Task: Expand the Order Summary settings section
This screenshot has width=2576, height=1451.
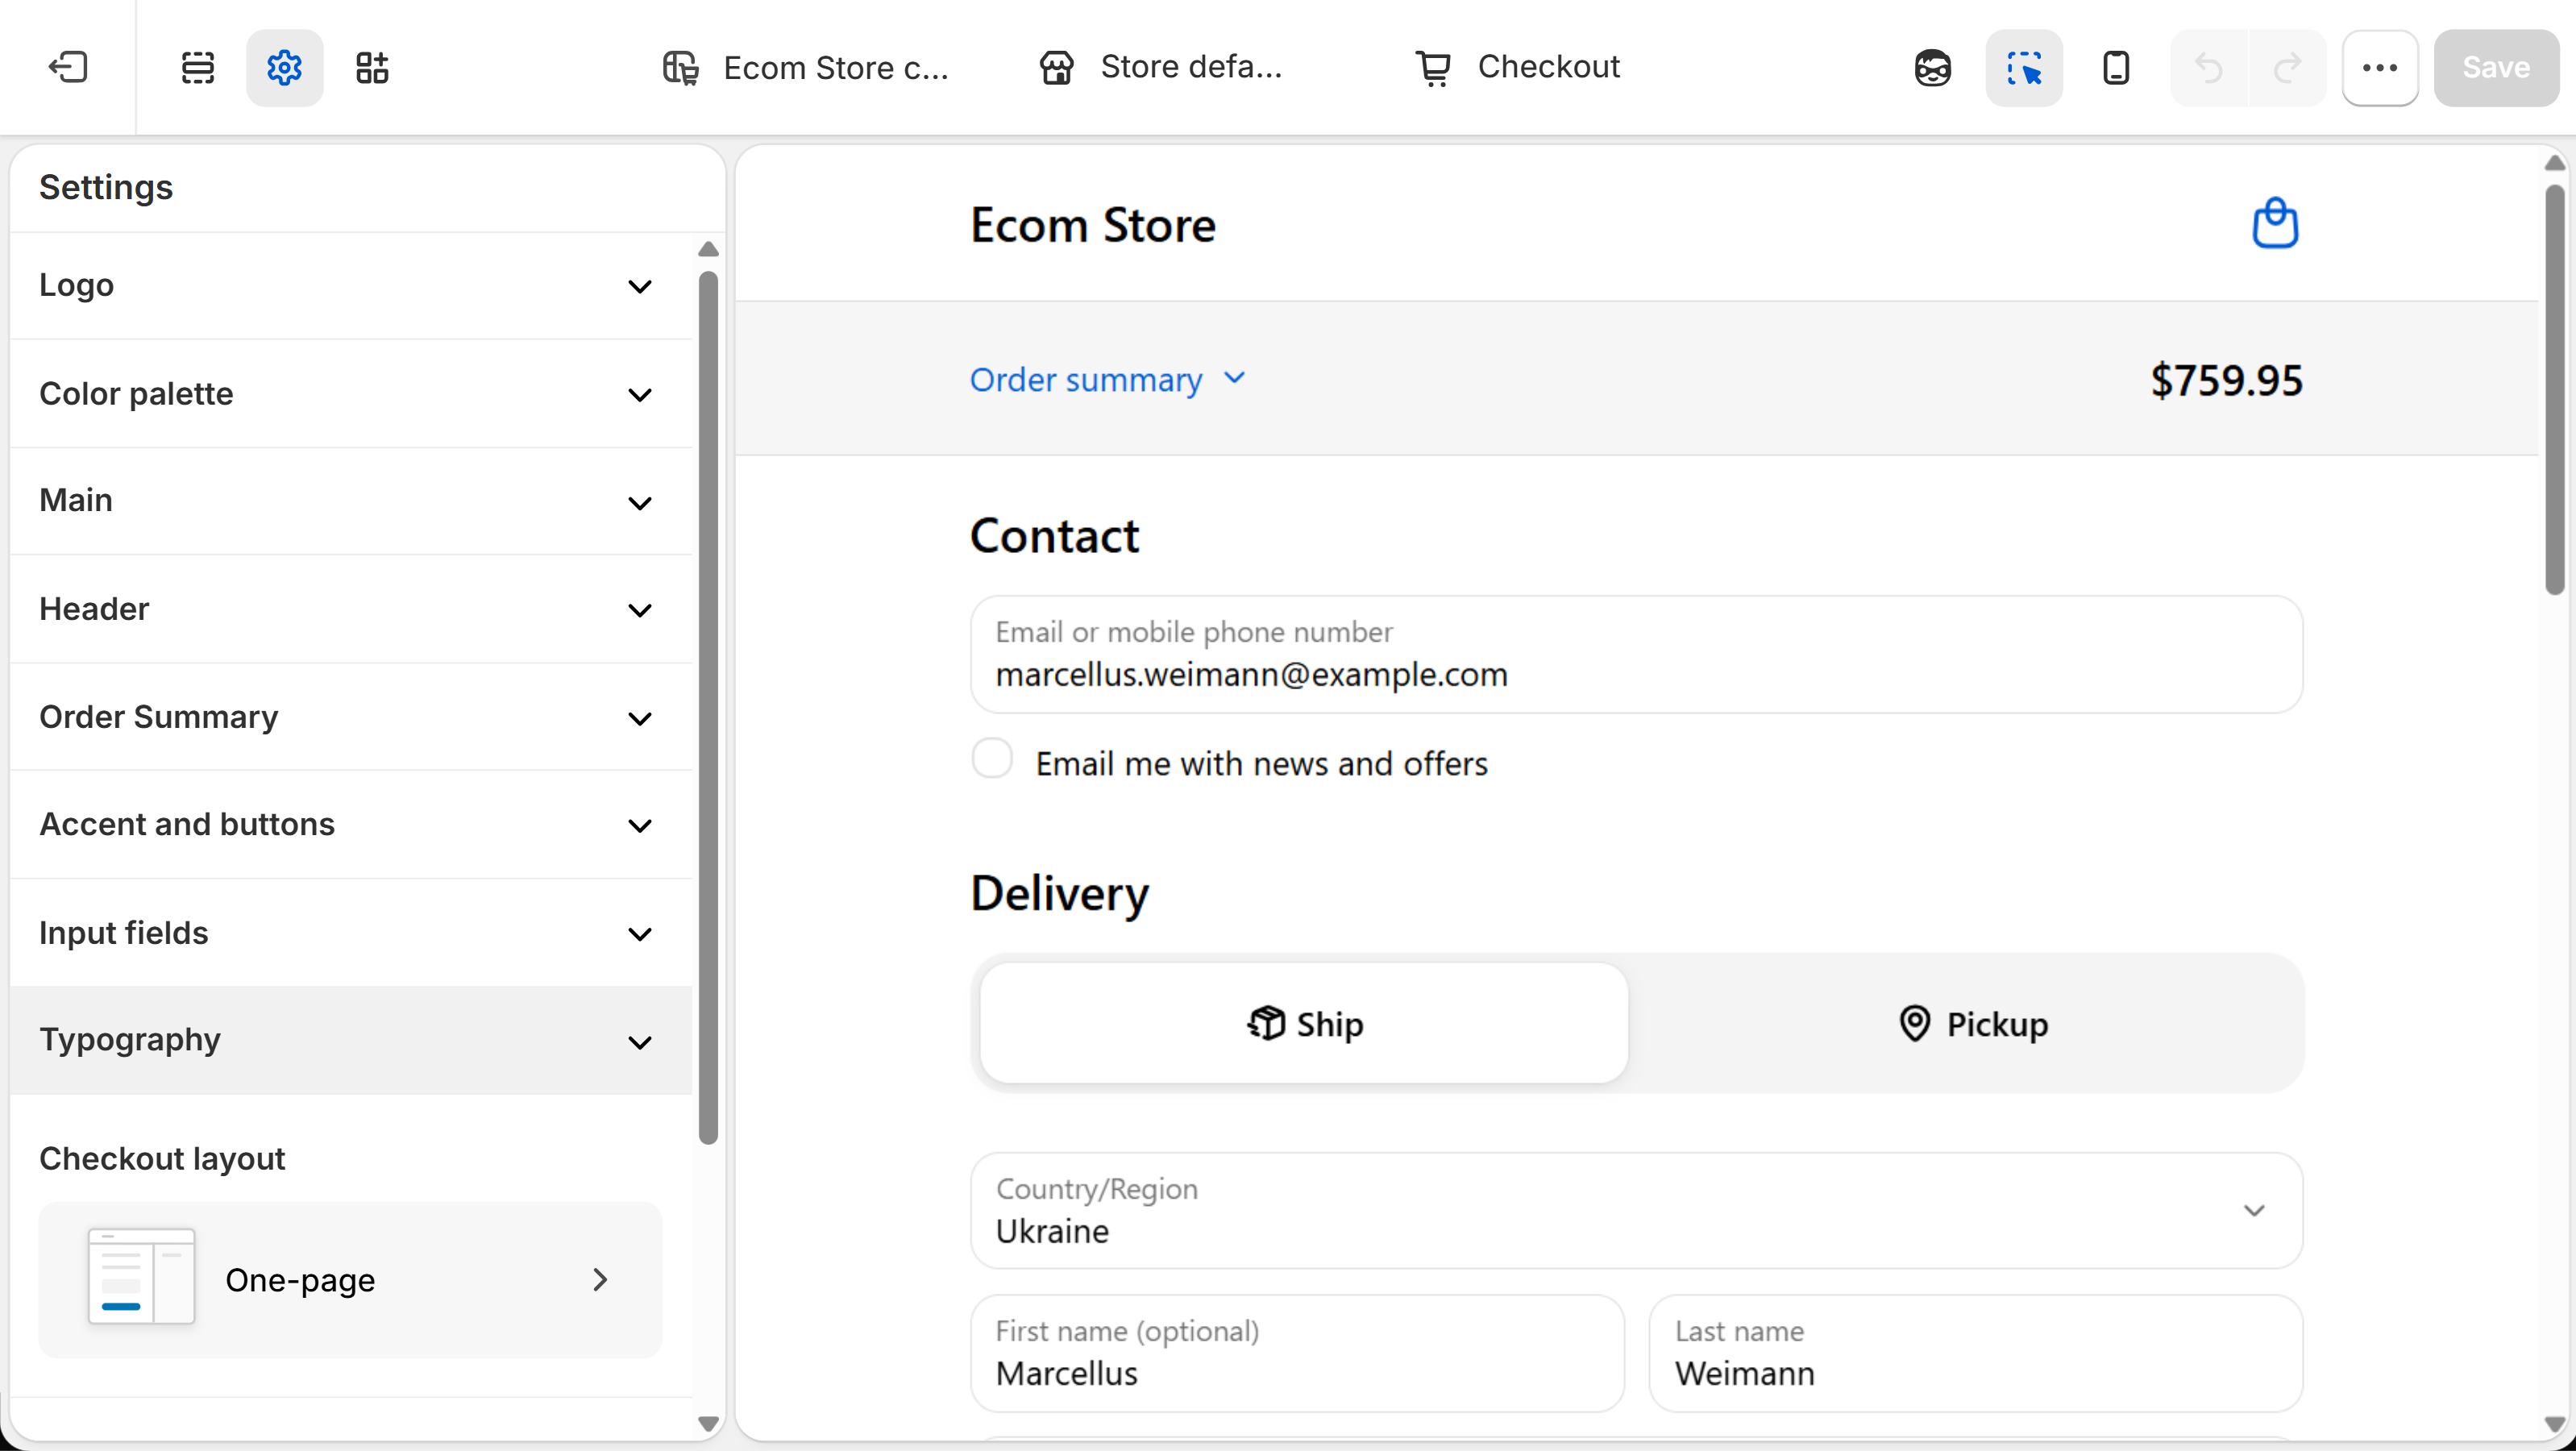Action: (350, 717)
